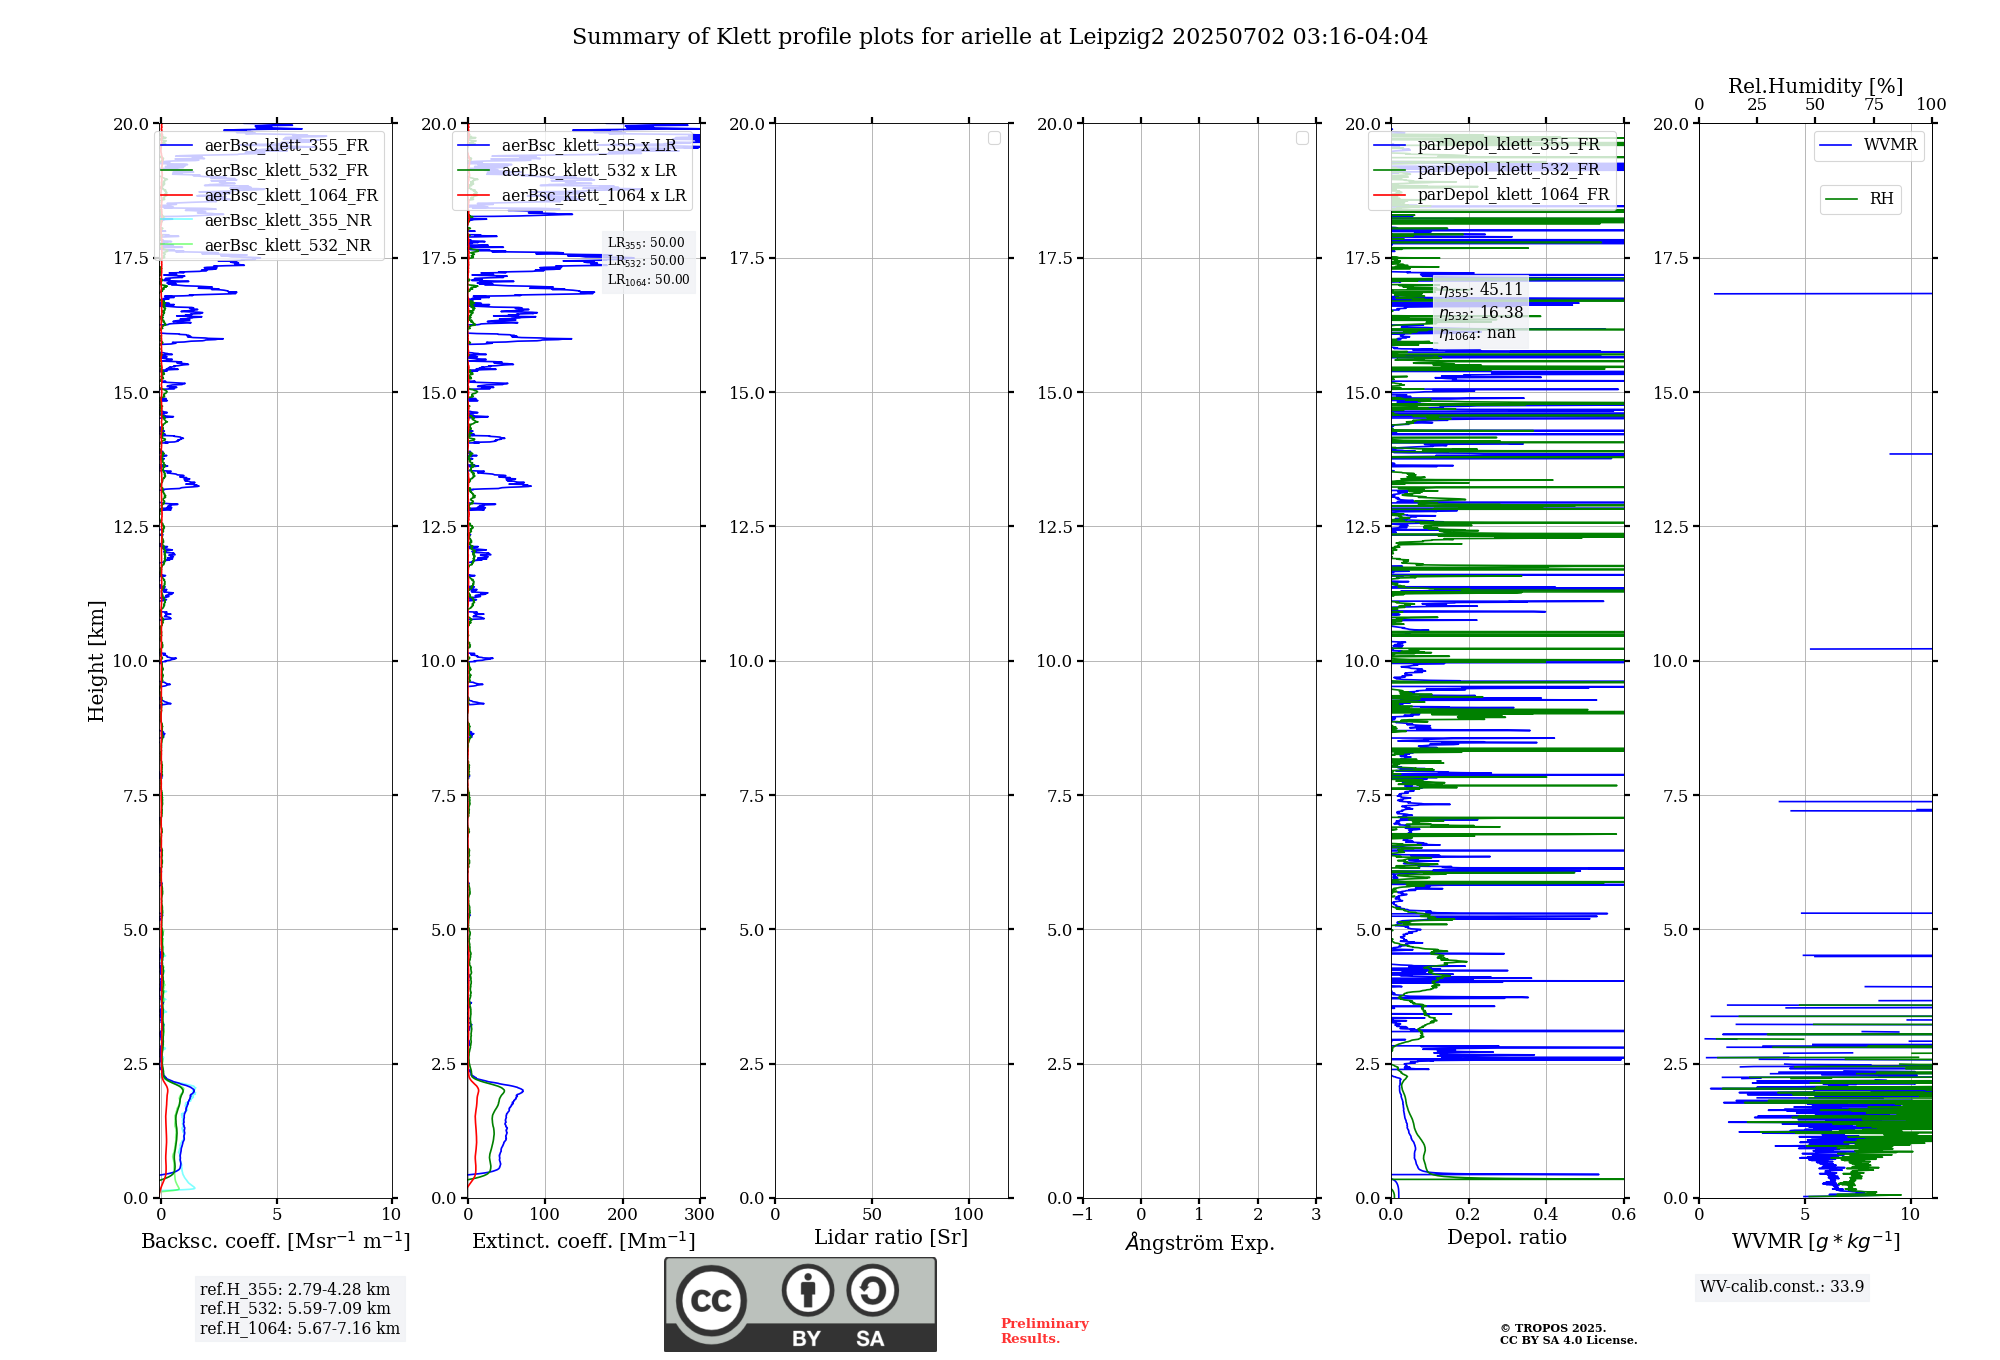Click the 'CC BY SA 4.0 License.' text
Screen dimensions: 2000x1360
point(1568,1340)
